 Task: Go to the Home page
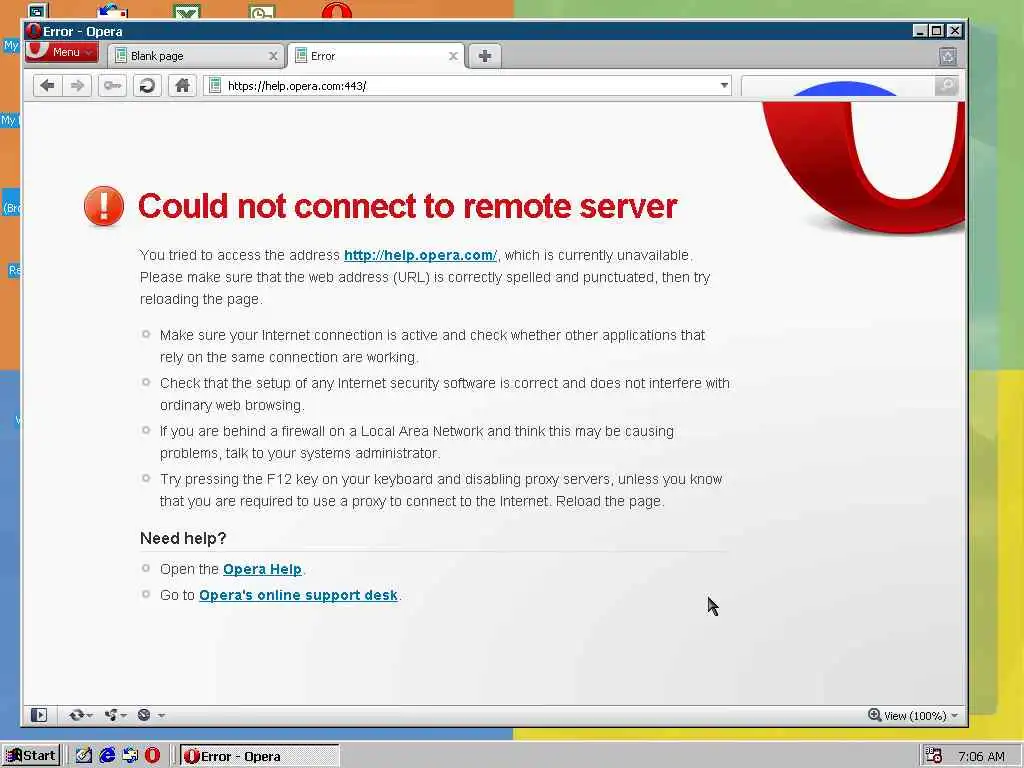pos(182,86)
